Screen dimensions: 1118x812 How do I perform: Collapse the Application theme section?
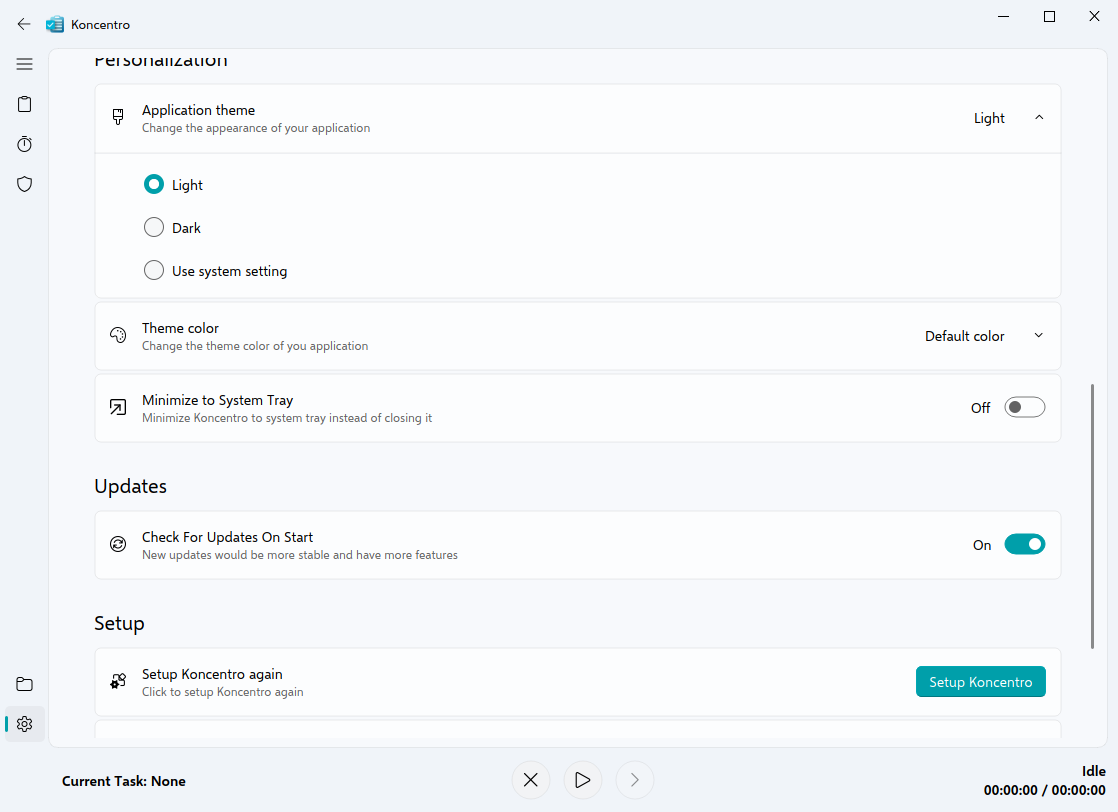tap(1038, 118)
